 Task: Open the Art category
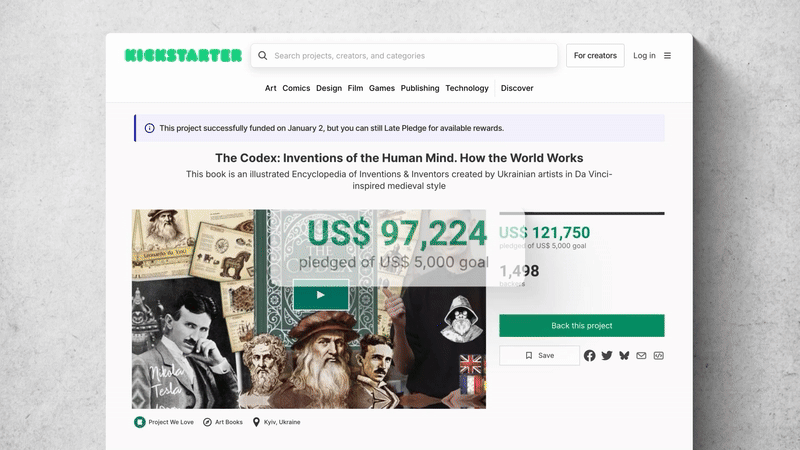click(x=270, y=88)
